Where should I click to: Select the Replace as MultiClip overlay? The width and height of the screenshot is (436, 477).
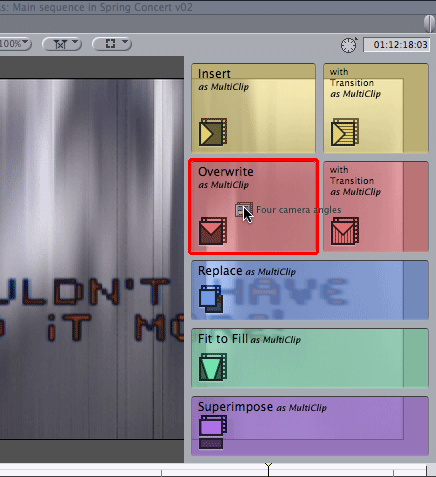click(310, 290)
